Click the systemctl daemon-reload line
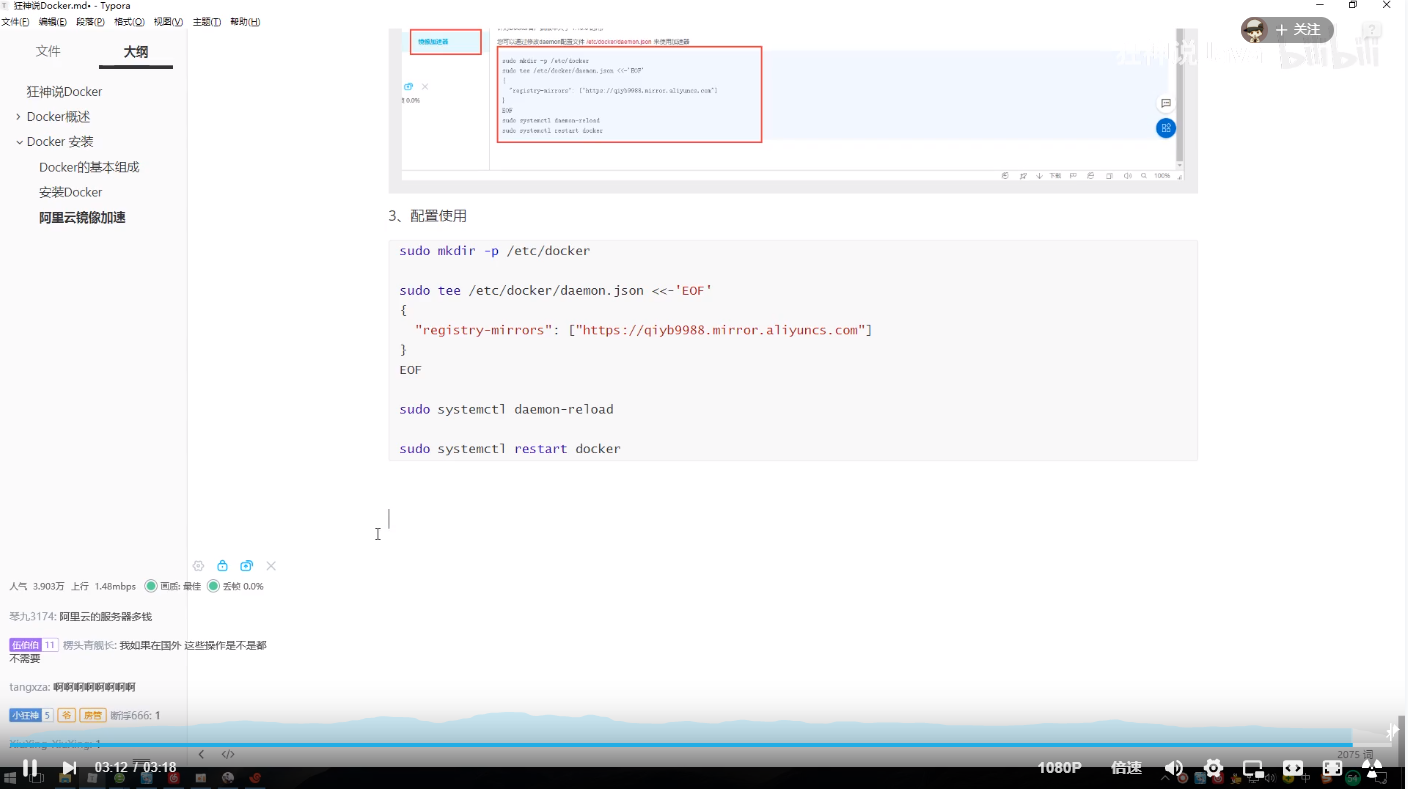This screenshot has height=789, width=1408. [x=506, y=409]
